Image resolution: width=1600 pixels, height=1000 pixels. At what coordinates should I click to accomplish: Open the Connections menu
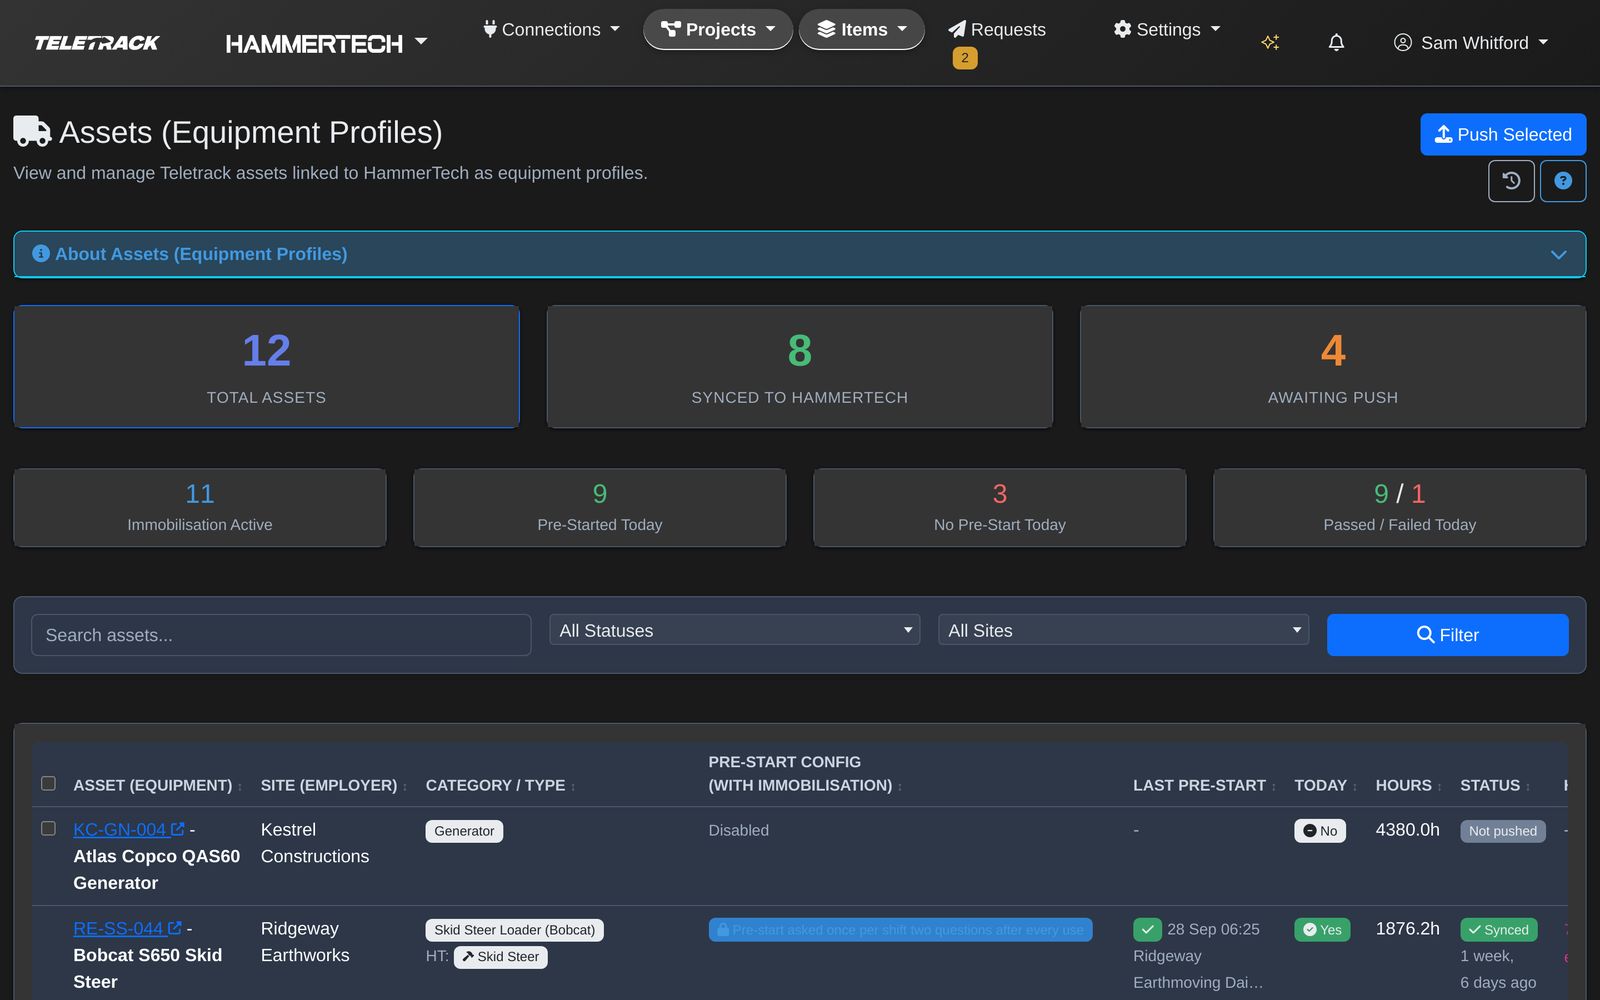(551, 30)
